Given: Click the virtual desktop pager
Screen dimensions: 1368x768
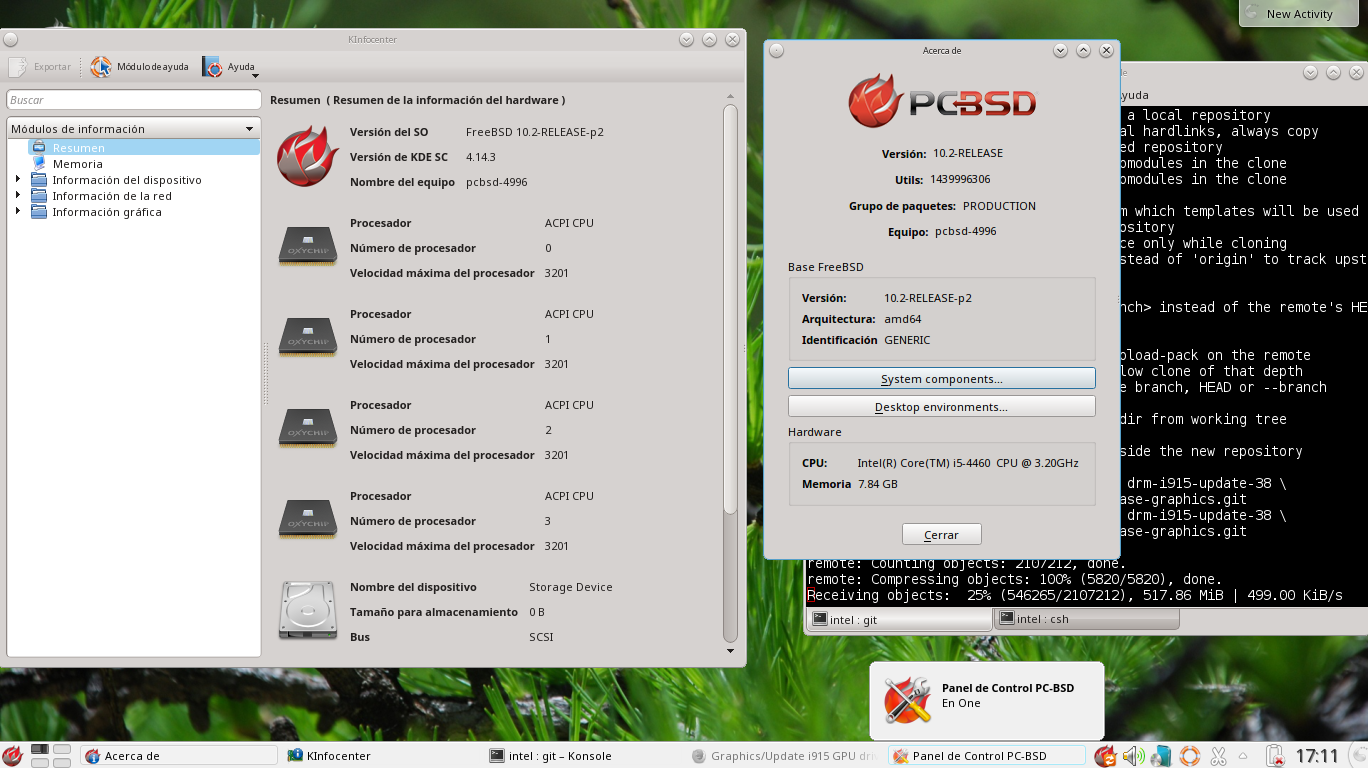Looking at the screenshot, I should pos(51,755).
